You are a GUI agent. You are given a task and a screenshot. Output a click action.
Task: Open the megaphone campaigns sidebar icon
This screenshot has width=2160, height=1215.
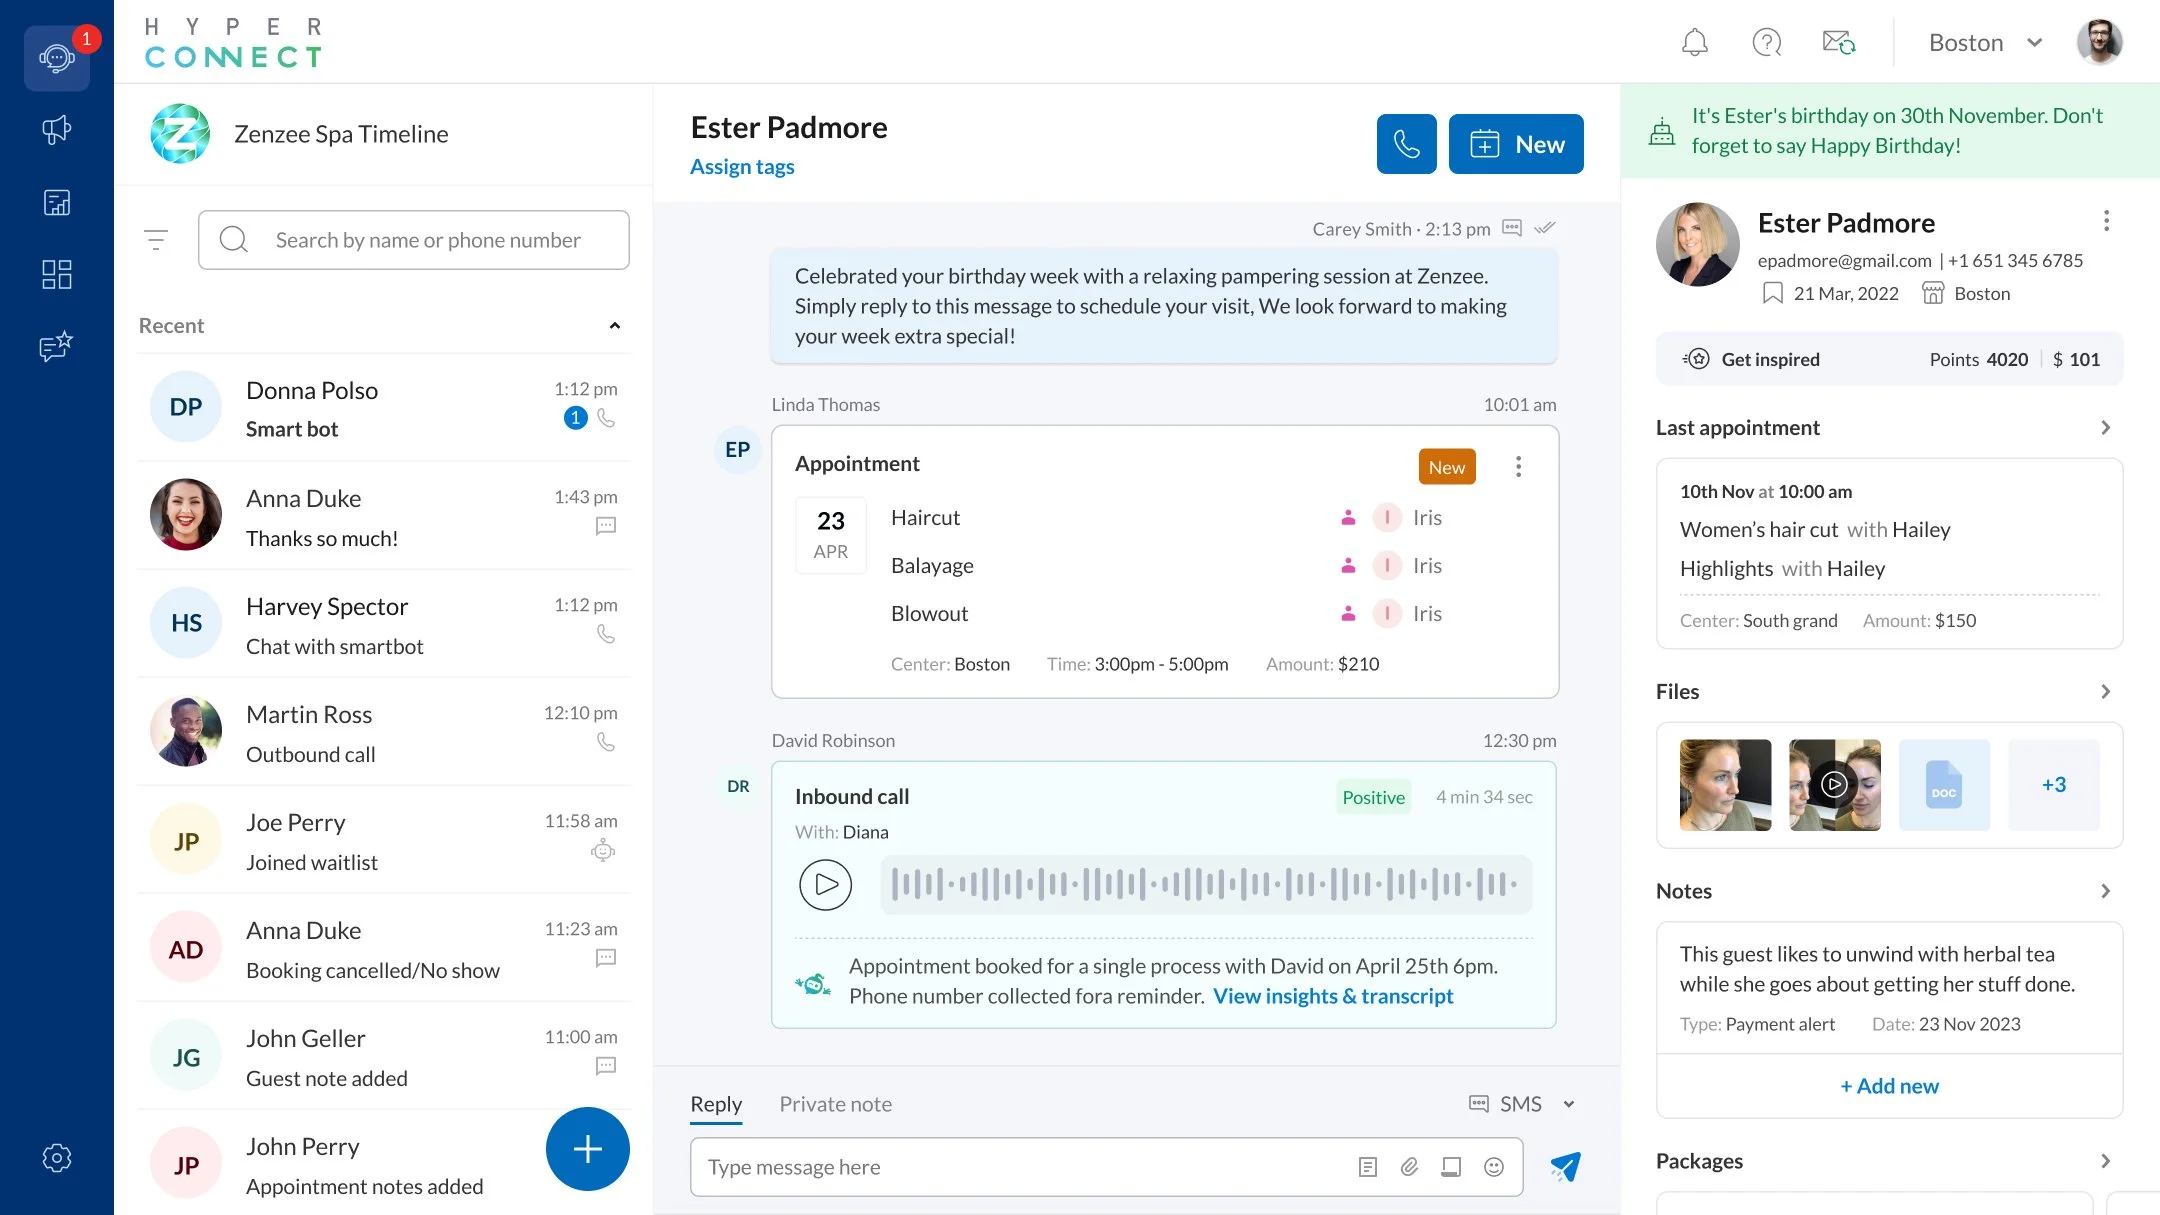point(56,130)
